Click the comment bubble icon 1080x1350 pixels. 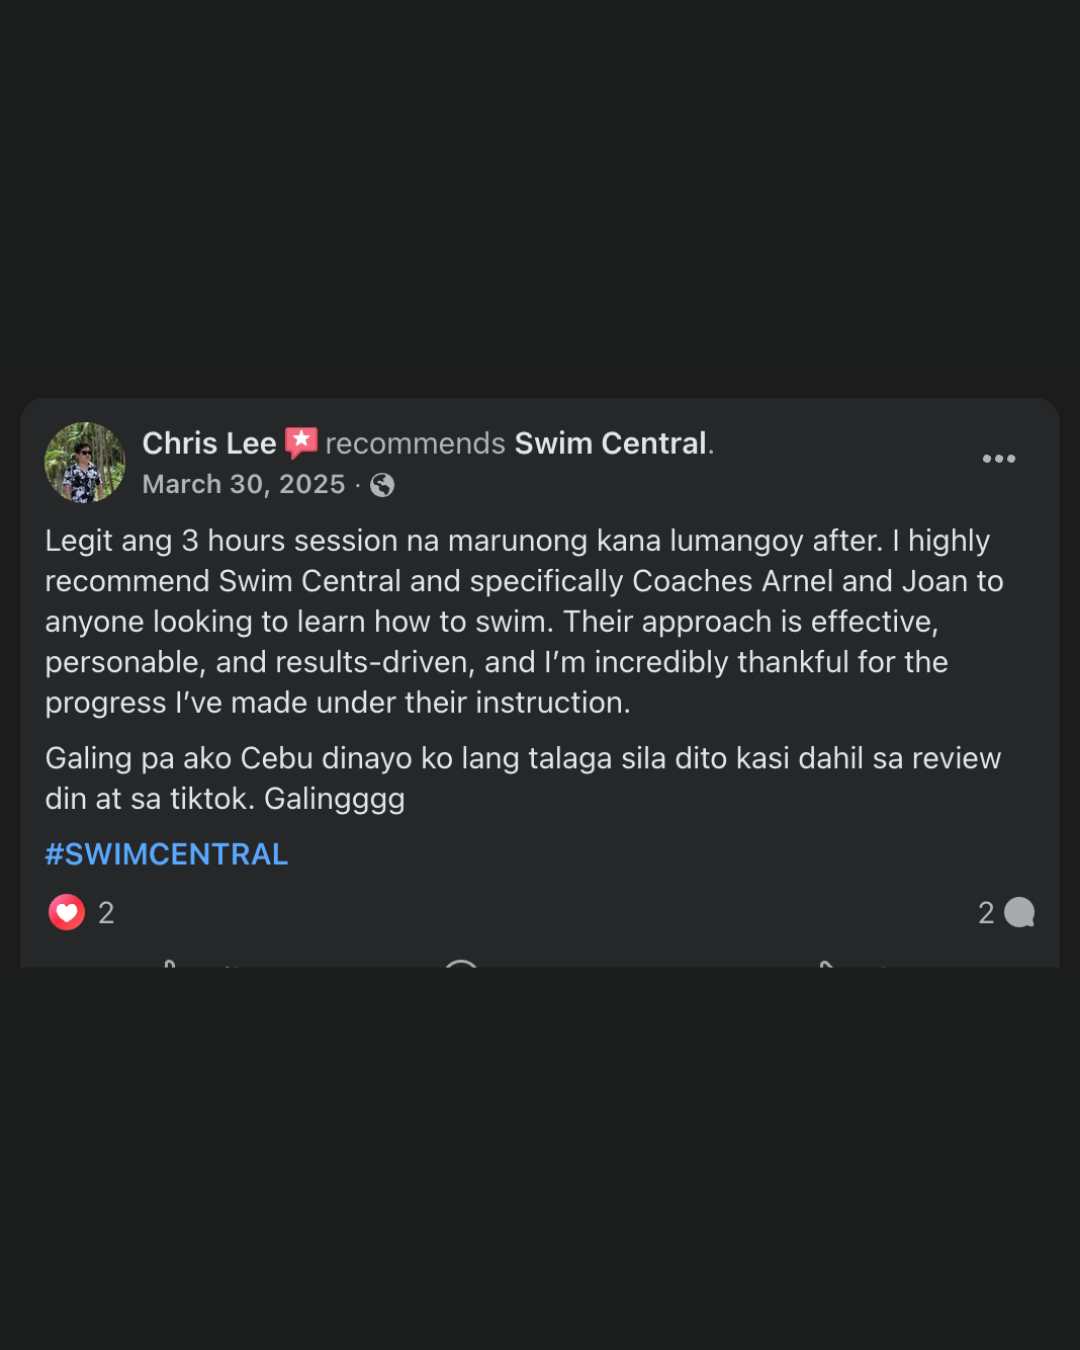click(1019, 912)
